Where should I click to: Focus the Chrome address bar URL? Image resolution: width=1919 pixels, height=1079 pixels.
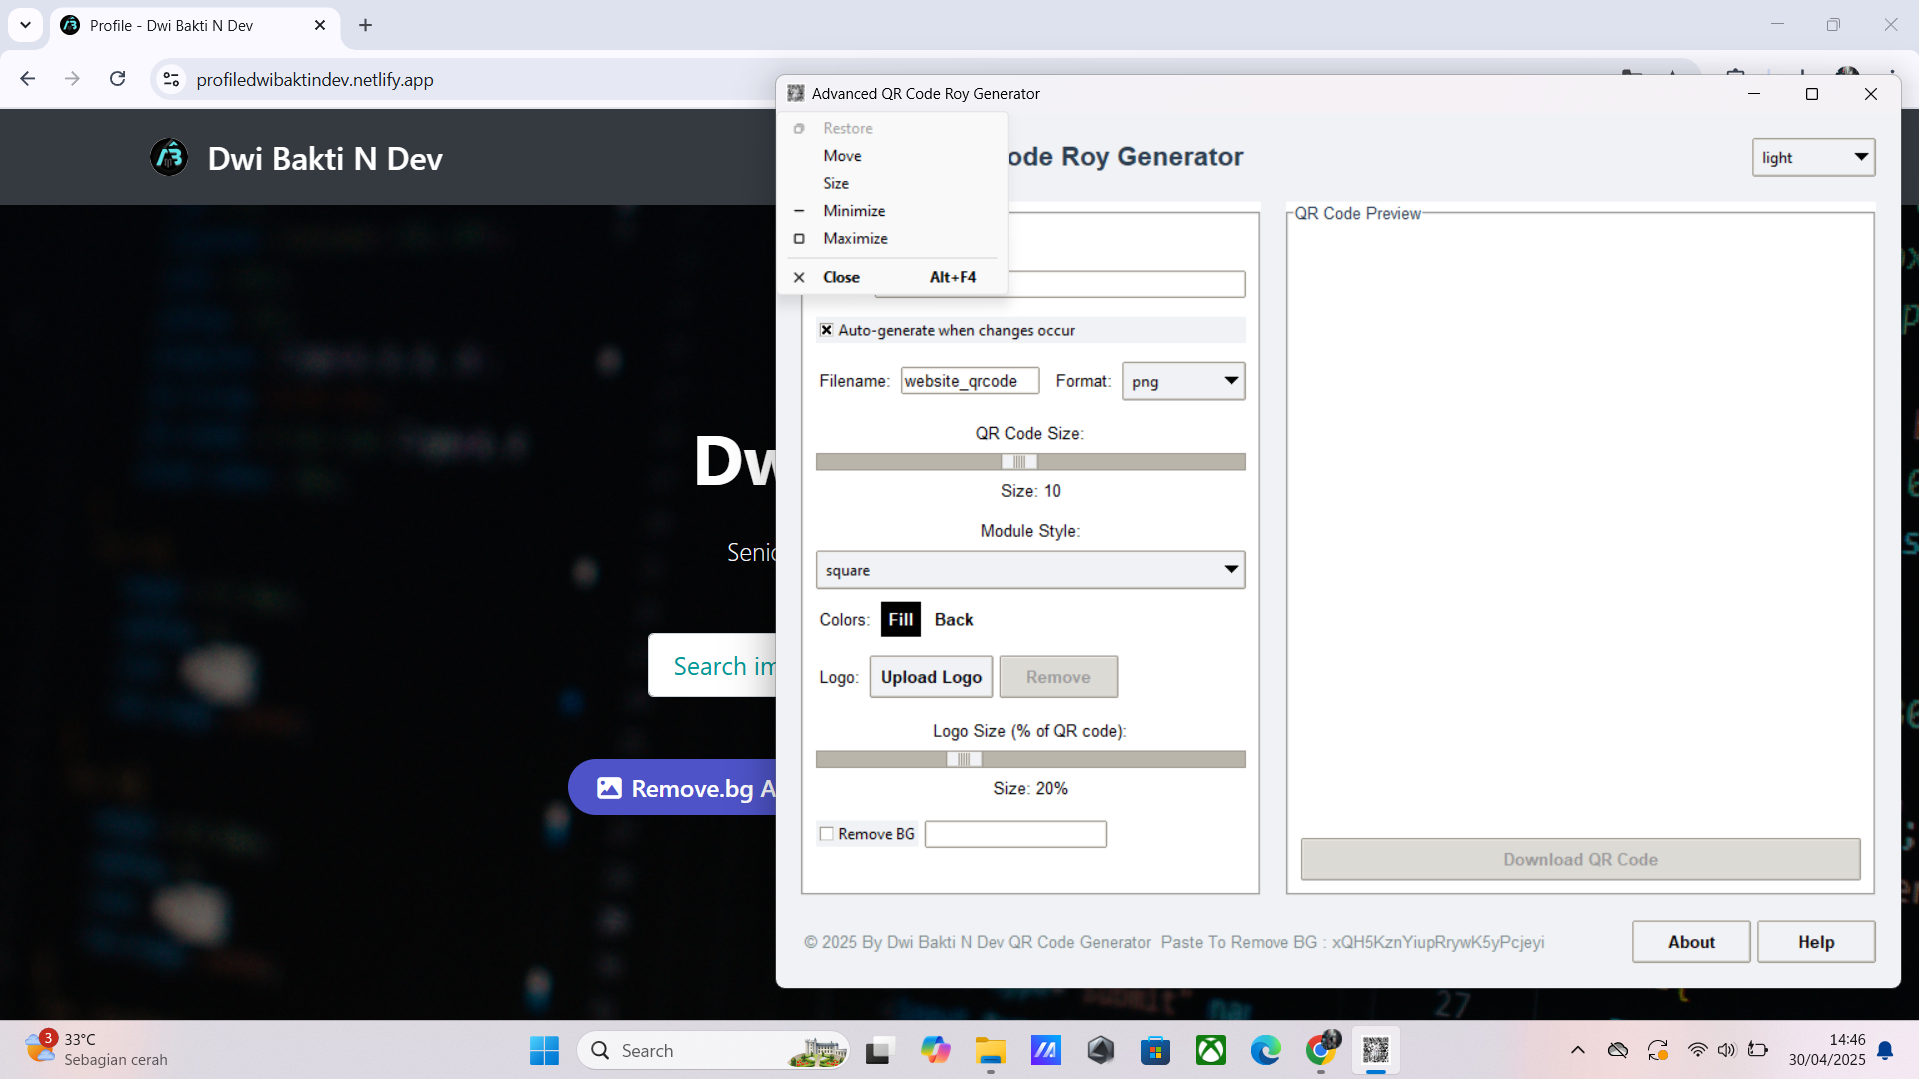click(315, 80)
